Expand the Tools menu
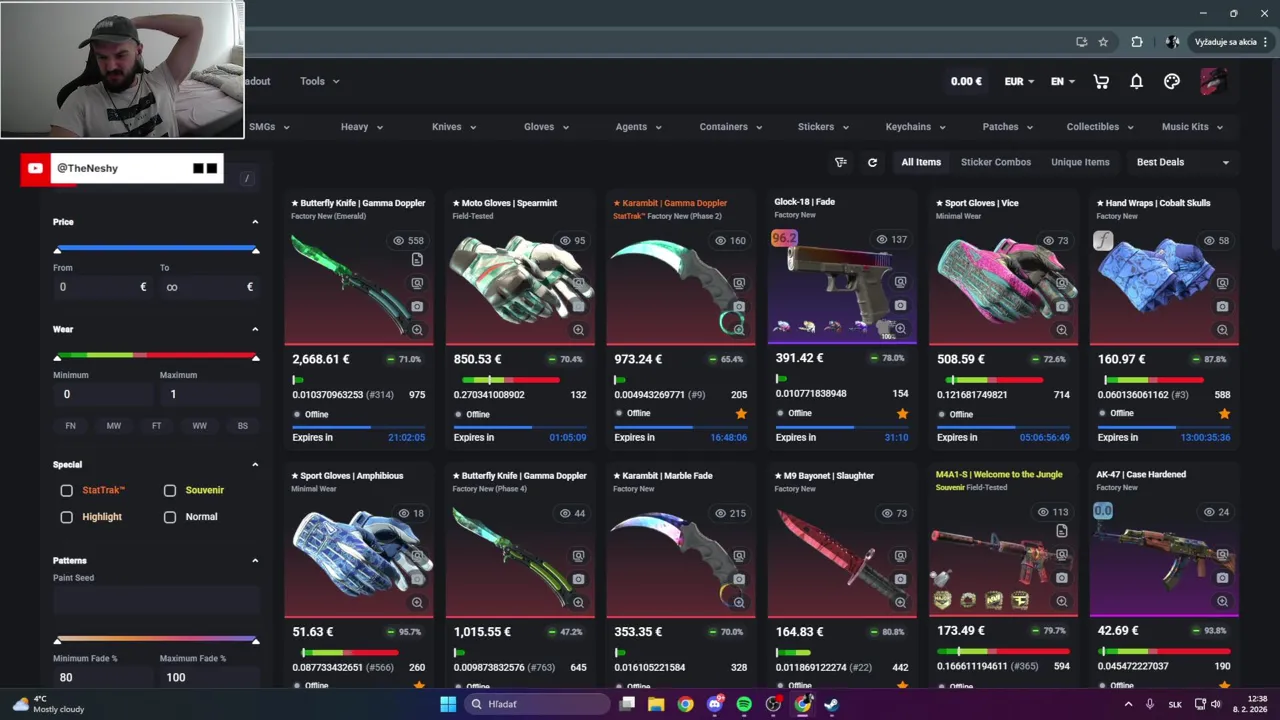The width and height of the screenshot is (1280, 720). pyautogui.click(x=319, y=82)
